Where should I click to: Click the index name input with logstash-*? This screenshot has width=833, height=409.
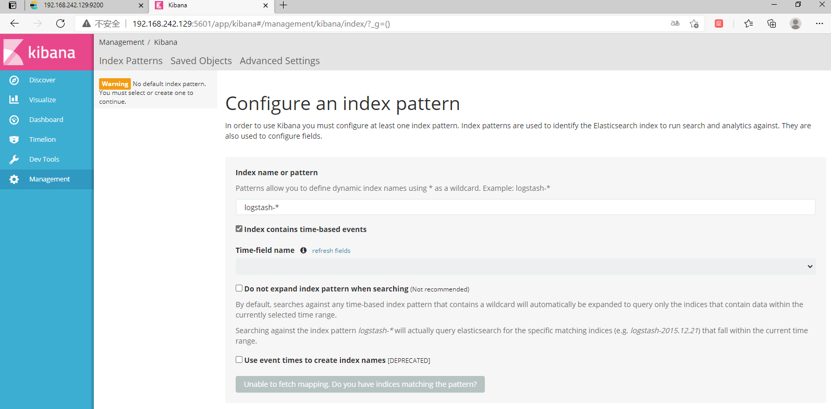pos(525,207)
